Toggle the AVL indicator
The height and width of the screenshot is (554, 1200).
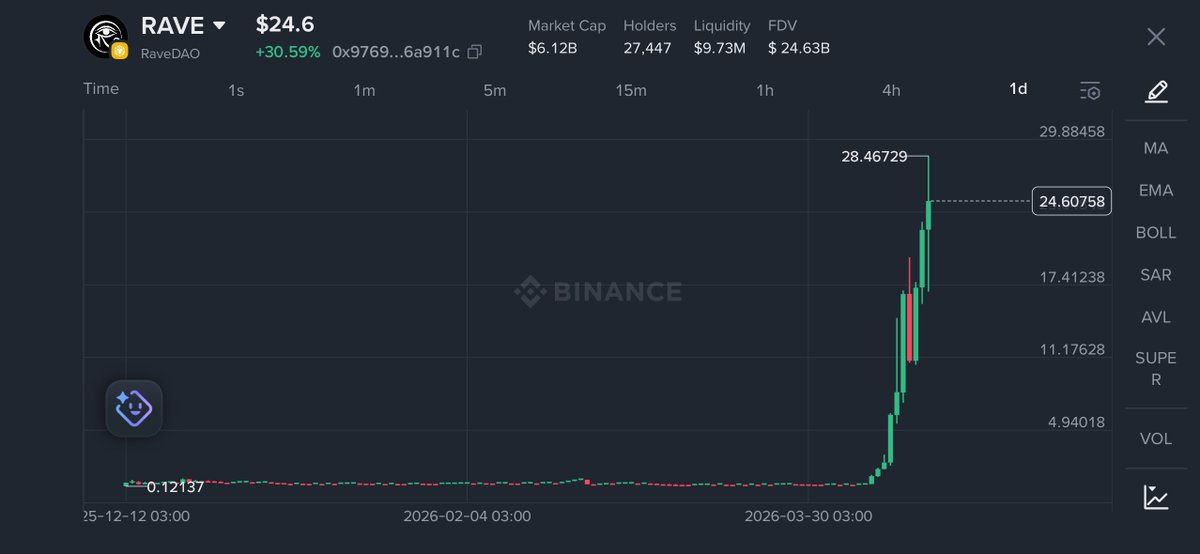coord(1156,317)
